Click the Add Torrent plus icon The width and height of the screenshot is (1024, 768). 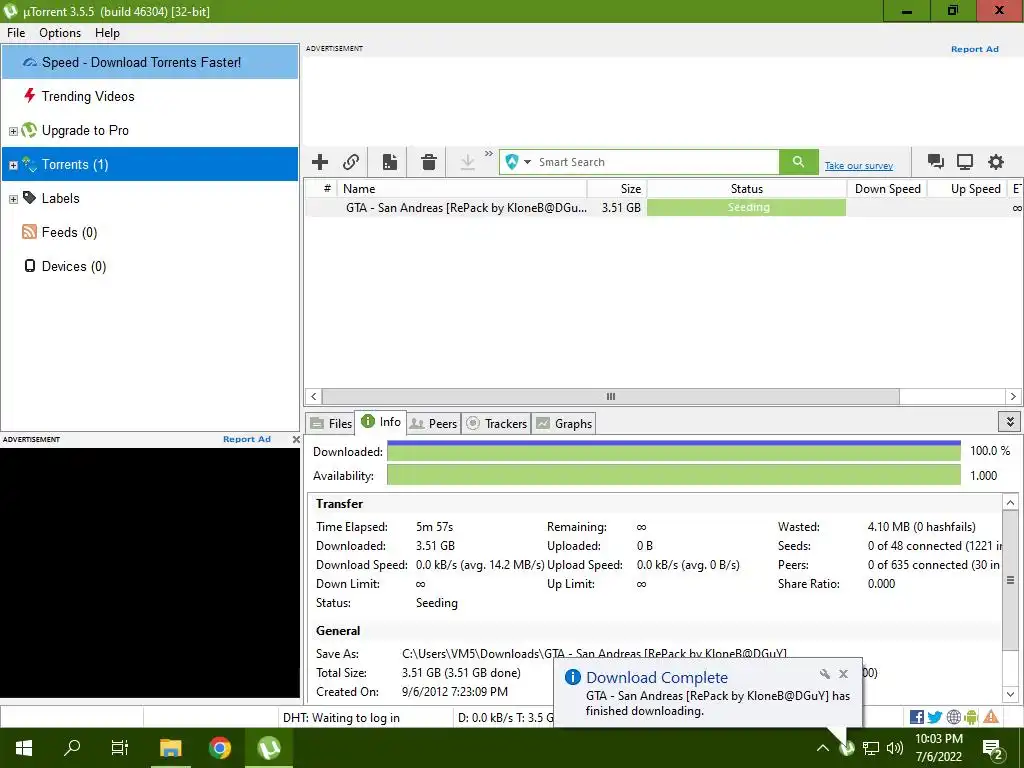point(320,162)
